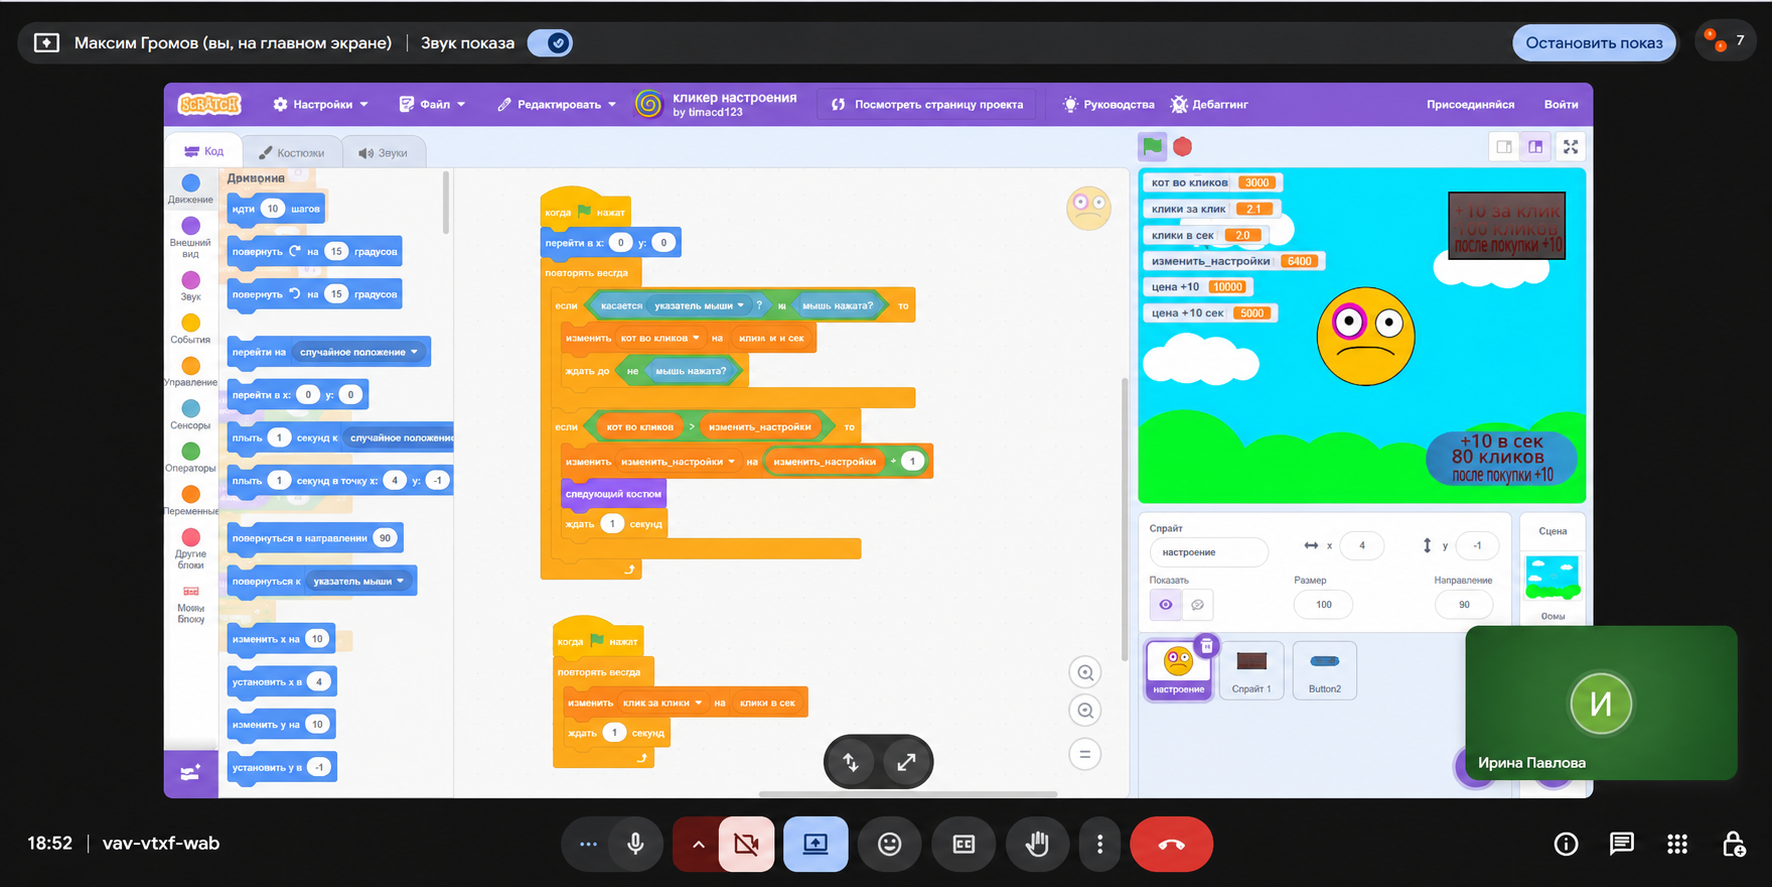The width and height of the screenshot is (1772, 887).
Task: Click the Направление field showing 90
Action: (1464, 604)
